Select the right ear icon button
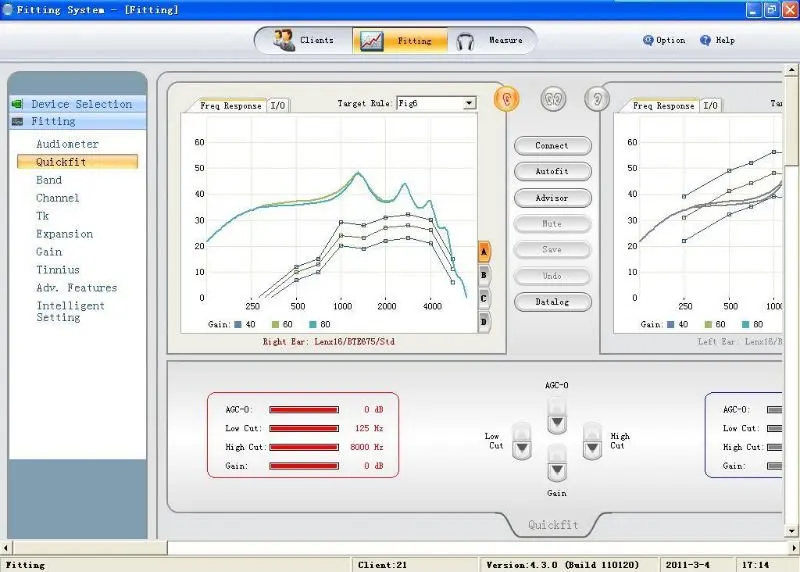The width and height of the screenshot is (800, 572). pos(506,98)
